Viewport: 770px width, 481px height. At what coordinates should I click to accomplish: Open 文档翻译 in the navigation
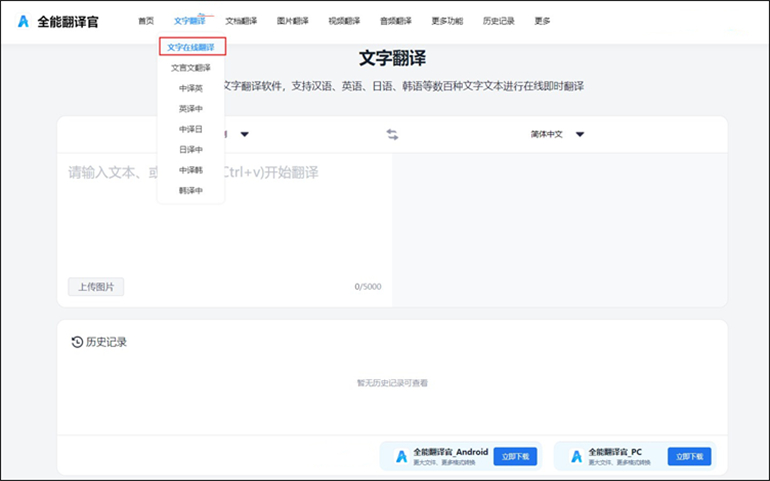coord(241,21)
